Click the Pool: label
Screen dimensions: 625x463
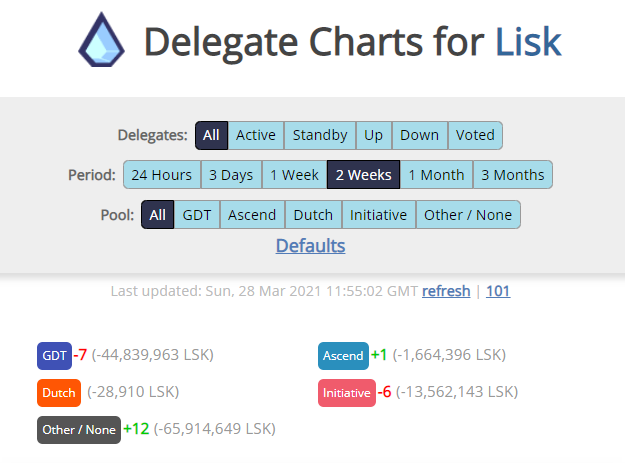coord(118,215)
